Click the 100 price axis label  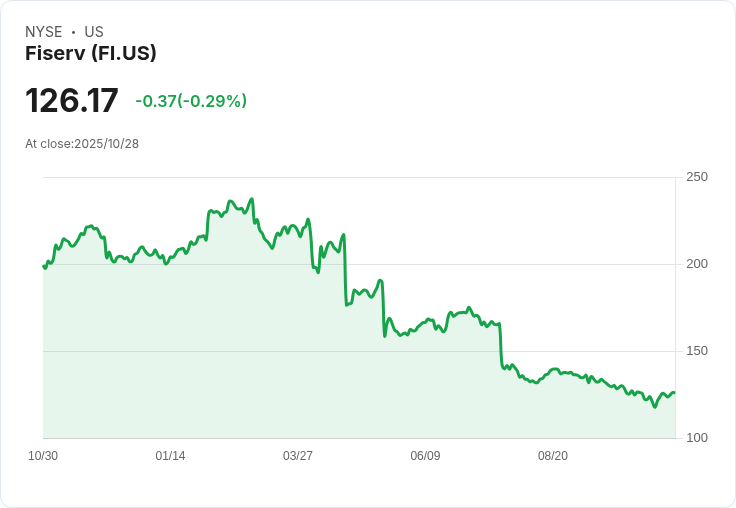(x=697, y=439)
